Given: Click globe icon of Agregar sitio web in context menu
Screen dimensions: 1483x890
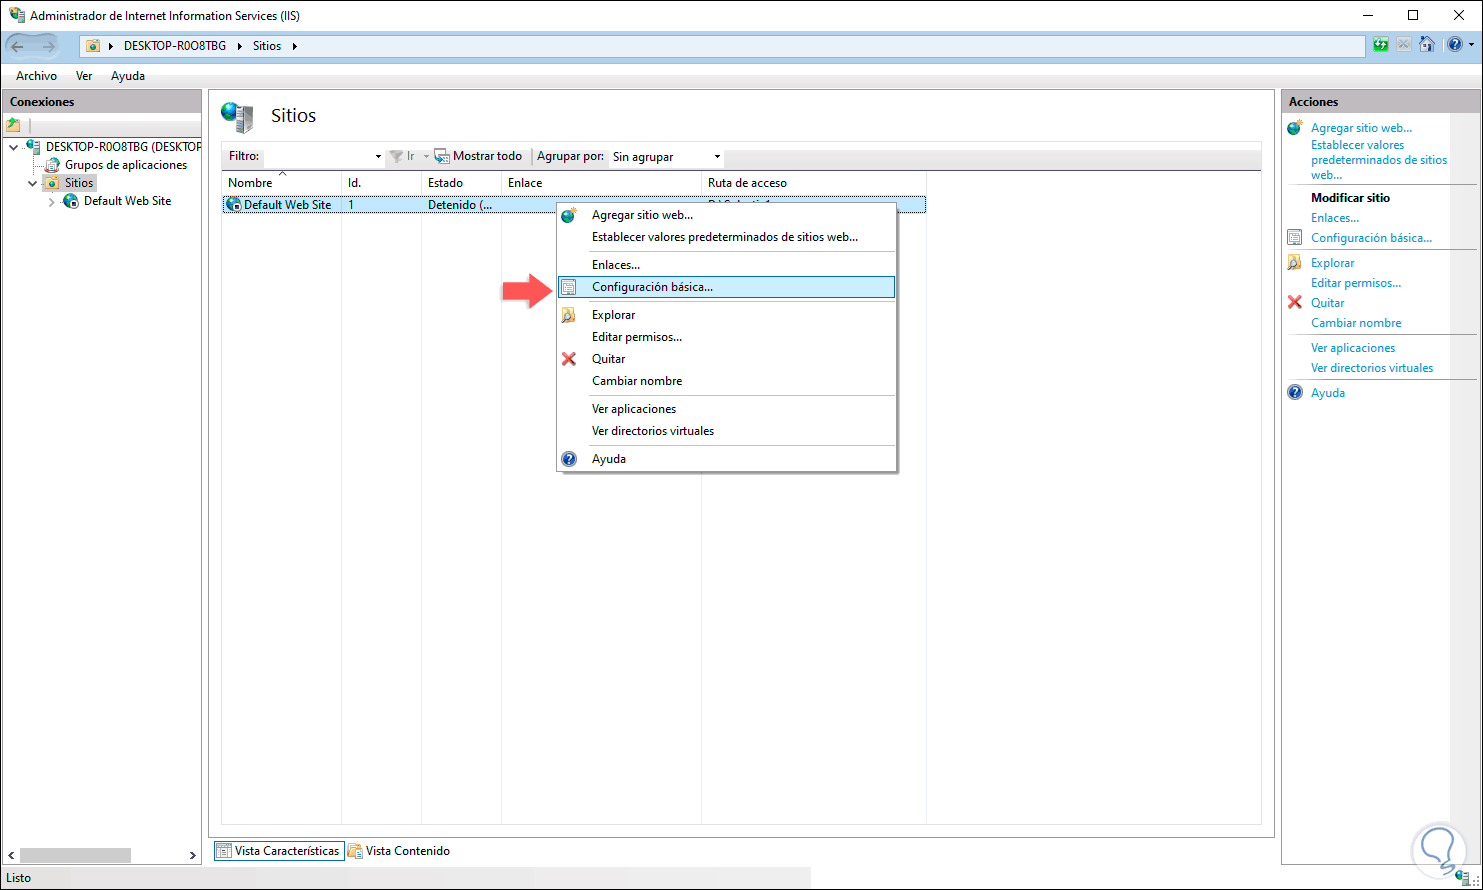Looking at the screenshot, I should 569,215.
